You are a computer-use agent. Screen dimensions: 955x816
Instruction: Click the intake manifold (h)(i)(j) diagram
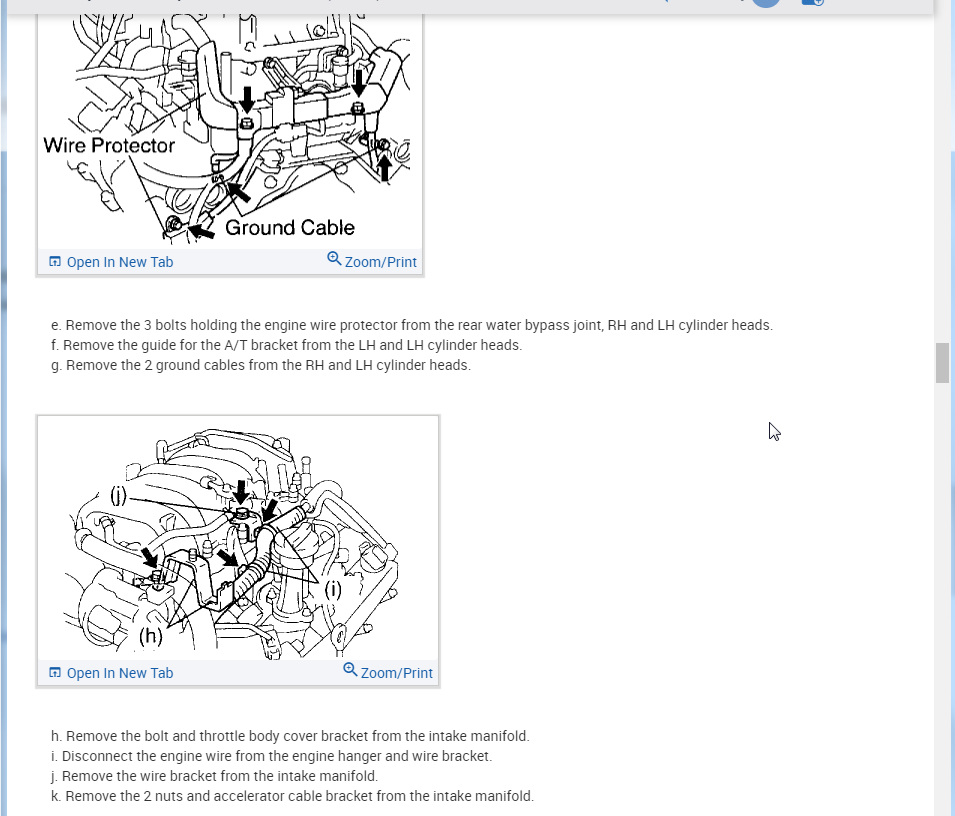click(x=238, y=538)
